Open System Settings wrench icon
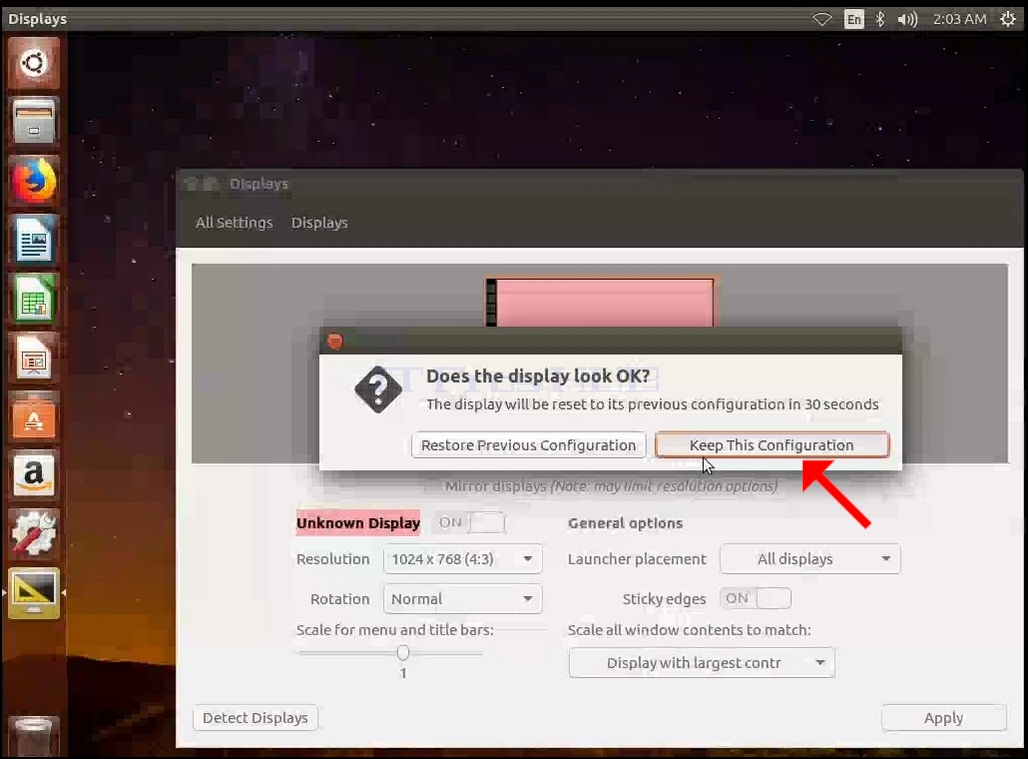1028x759 pixels. (x=33, y=534)
